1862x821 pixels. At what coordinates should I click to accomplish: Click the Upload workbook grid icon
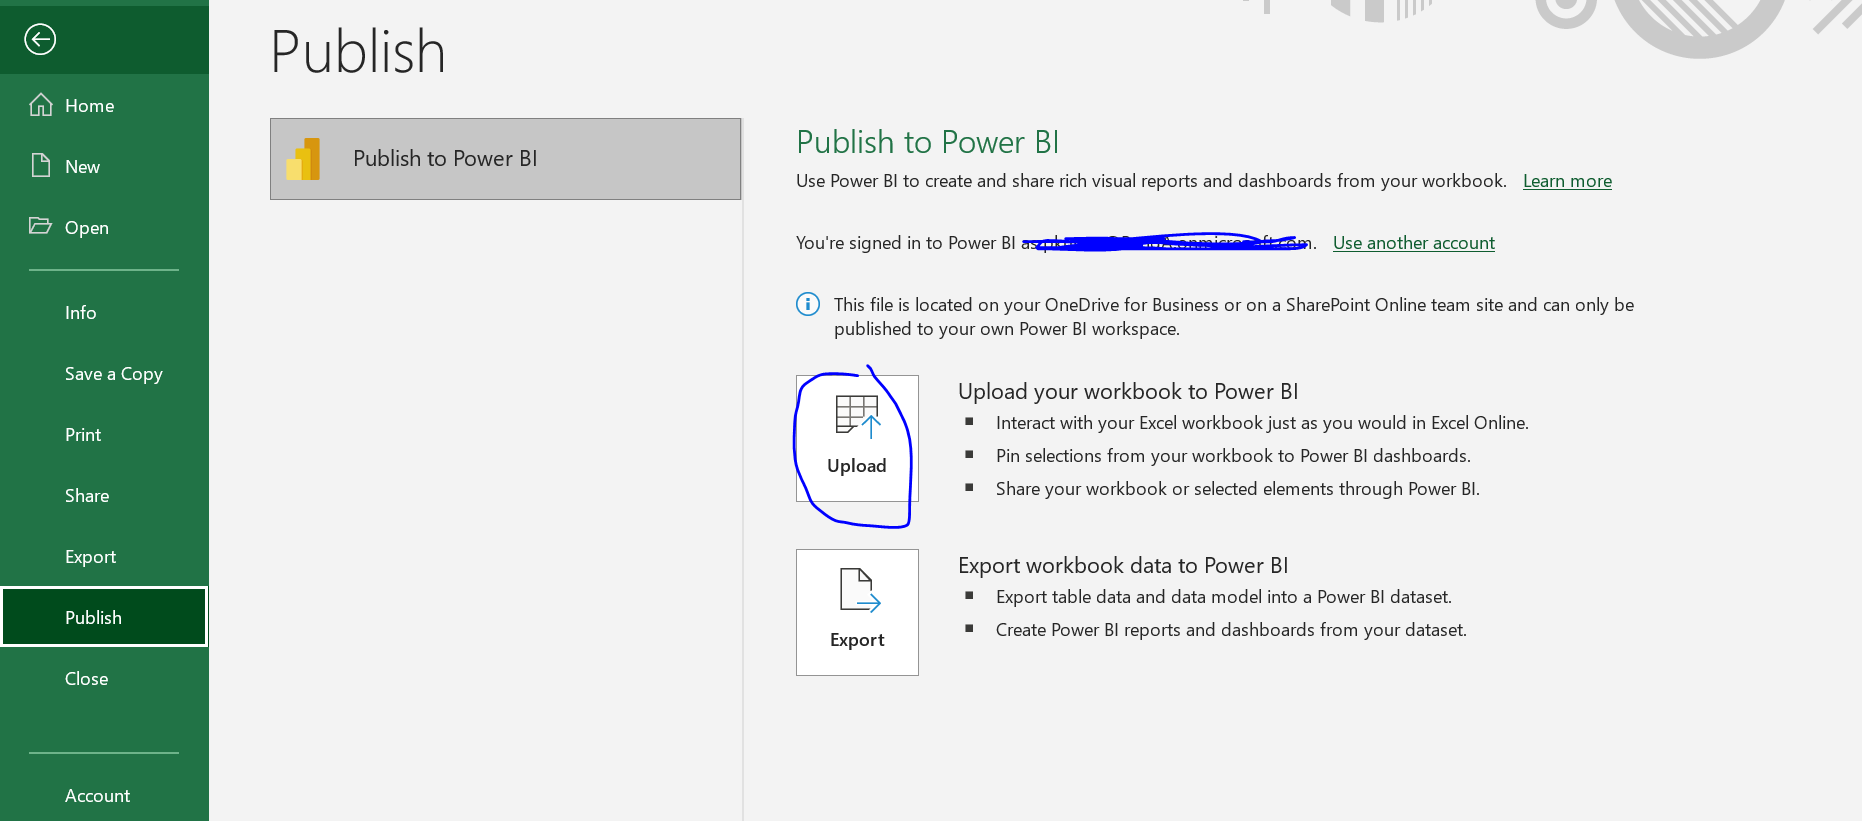[858, 416]
